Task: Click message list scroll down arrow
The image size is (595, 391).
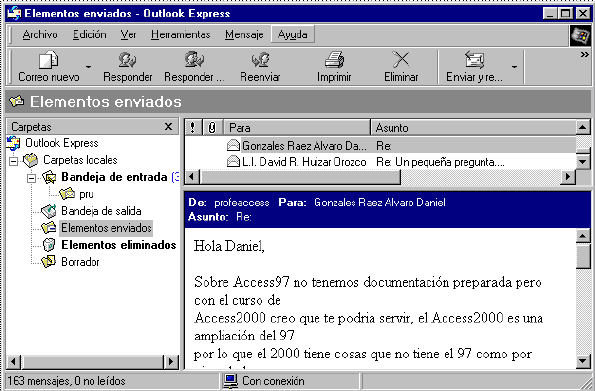Action: 583,162
